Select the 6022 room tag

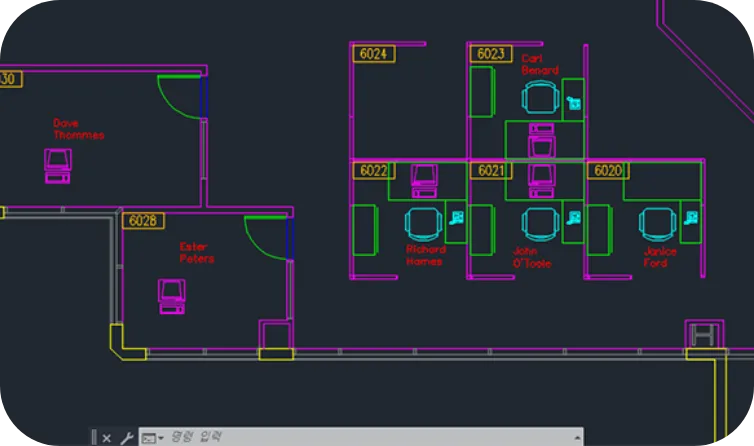(x=374, y=171)
